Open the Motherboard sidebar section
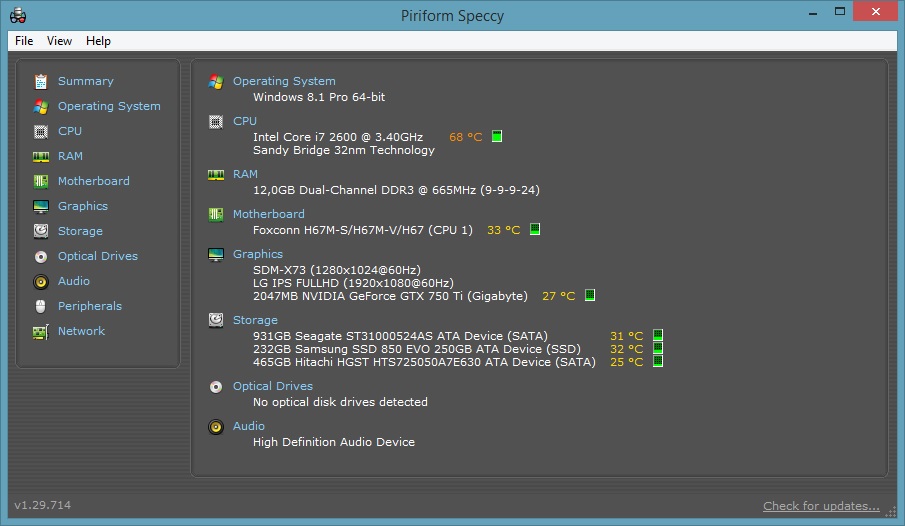905x526 pixels. 94,181
